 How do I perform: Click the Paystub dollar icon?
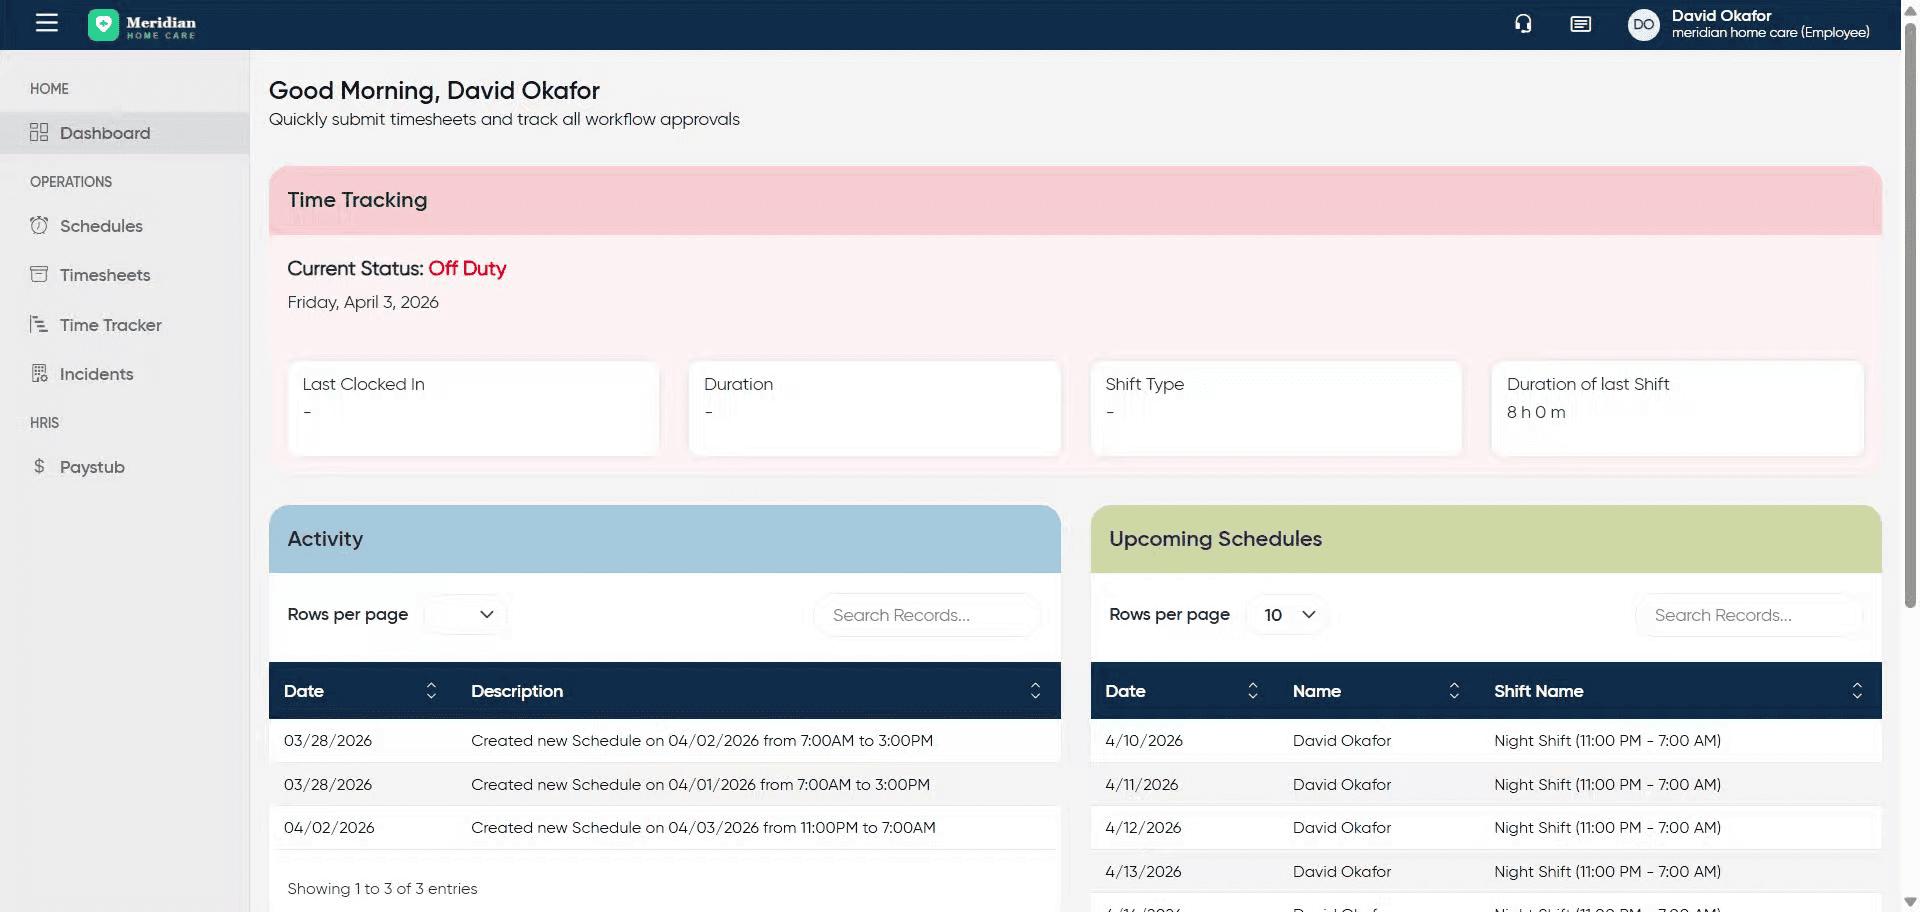(39, 467)
